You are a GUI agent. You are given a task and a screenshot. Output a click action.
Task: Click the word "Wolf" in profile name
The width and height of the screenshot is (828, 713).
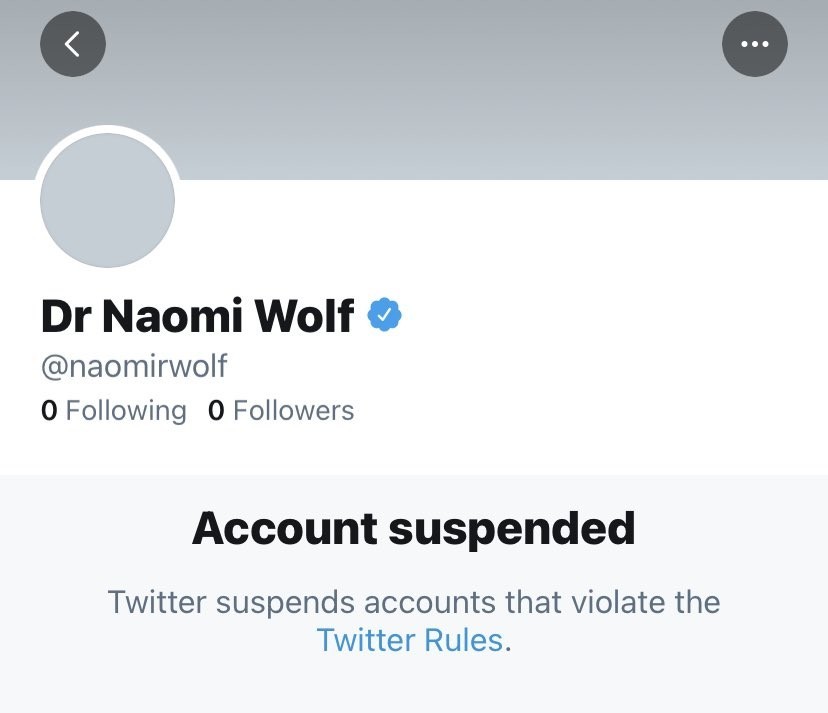304,316
